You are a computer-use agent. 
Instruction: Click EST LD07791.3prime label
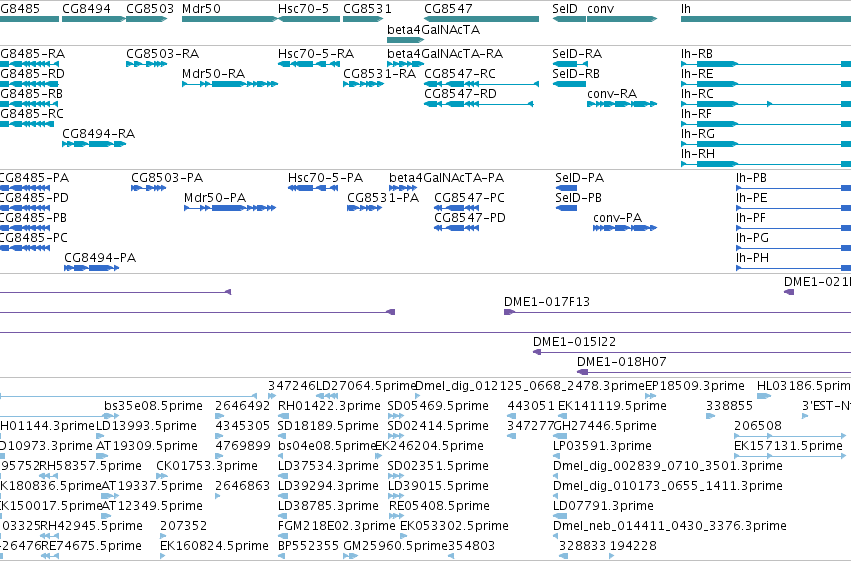pyautogui.click(x=603, y=506)
